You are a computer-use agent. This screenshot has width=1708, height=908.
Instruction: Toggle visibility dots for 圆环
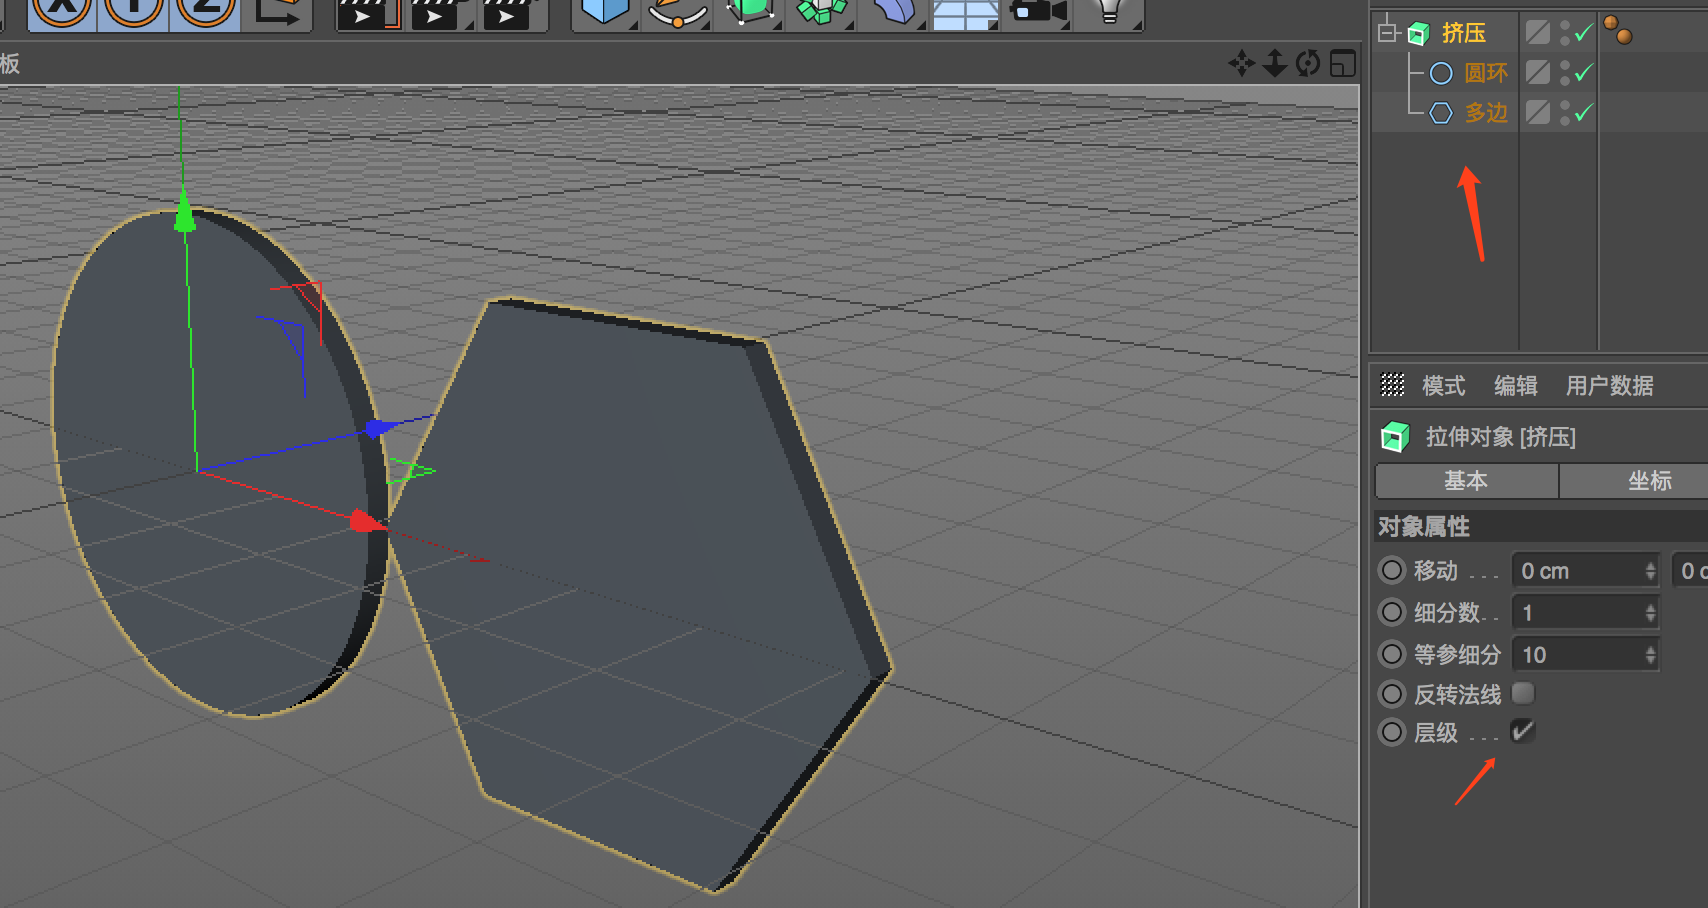tap(1564, 73)
